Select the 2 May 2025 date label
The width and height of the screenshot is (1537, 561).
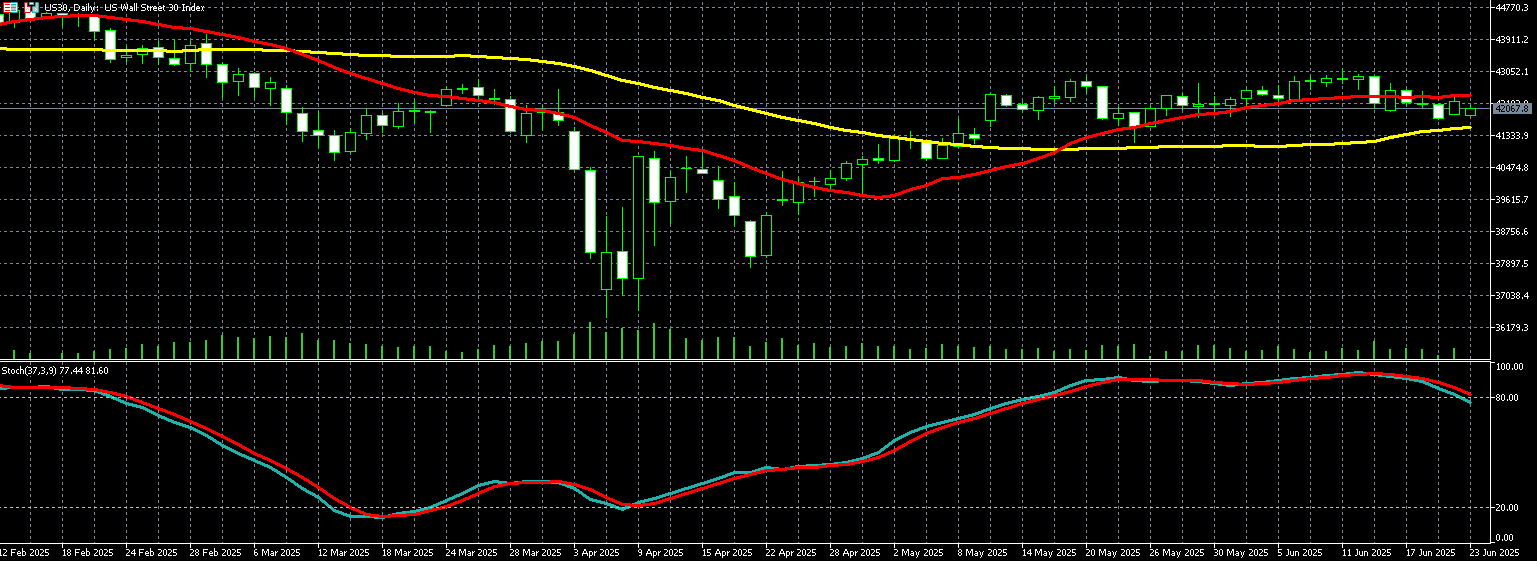click(918, 552)
